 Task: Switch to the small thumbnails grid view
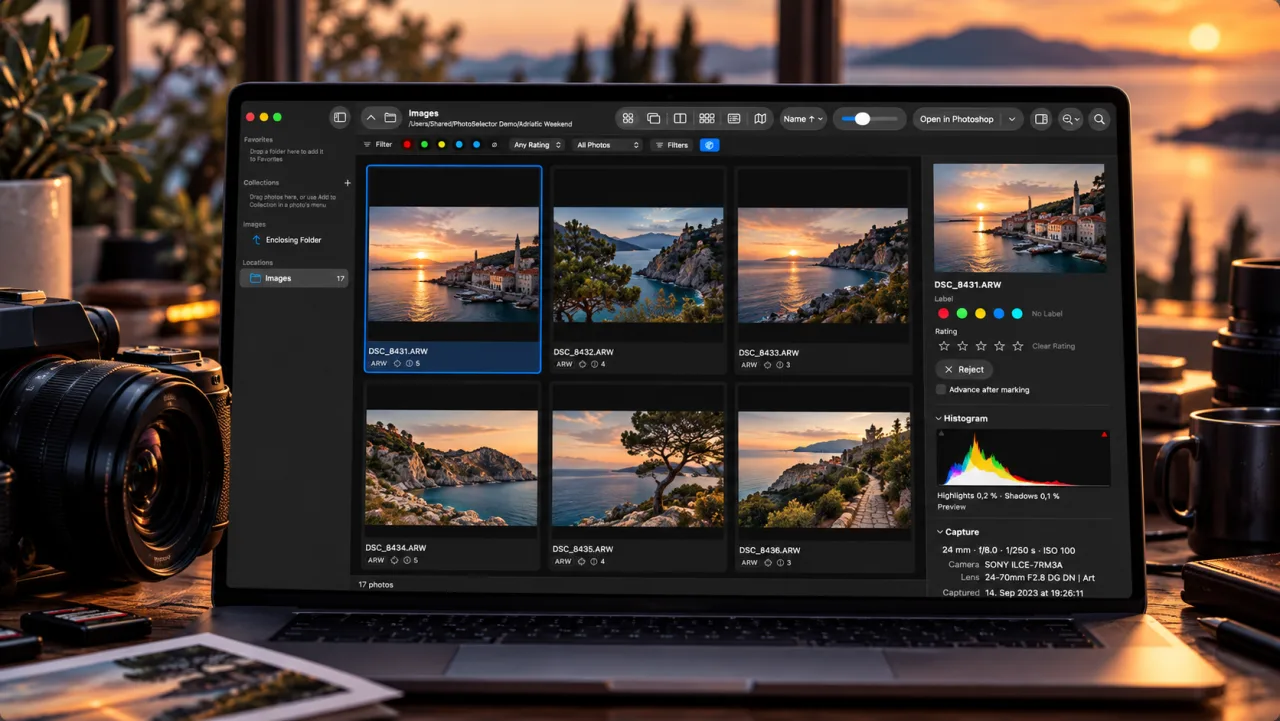707,119
